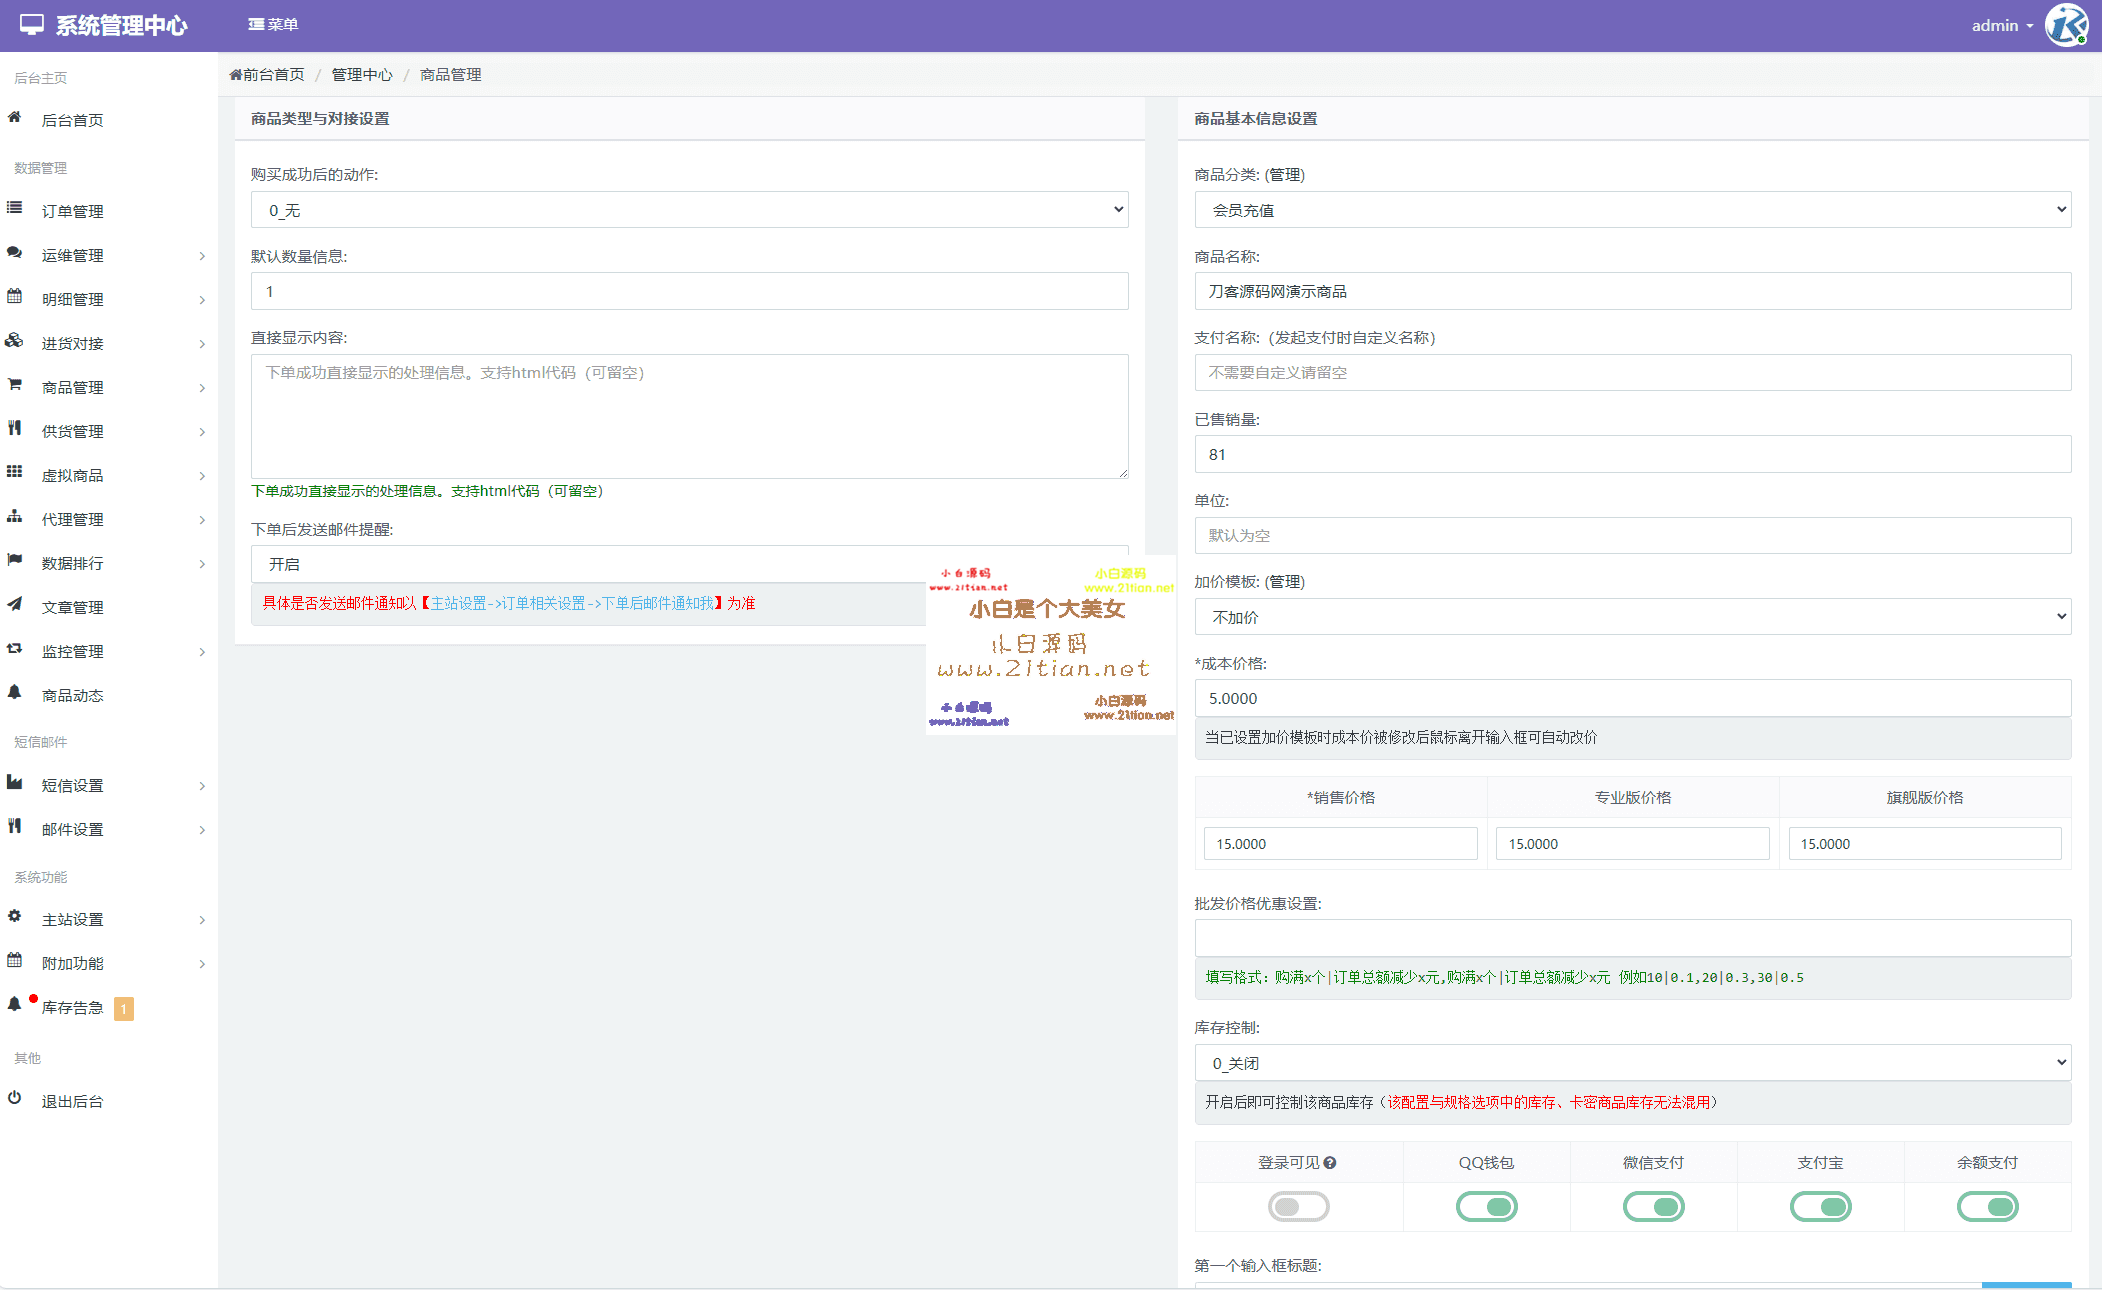Click the admin avatar image
This screenshot has width=2102, height=1290.
(x=2066, y=25)
